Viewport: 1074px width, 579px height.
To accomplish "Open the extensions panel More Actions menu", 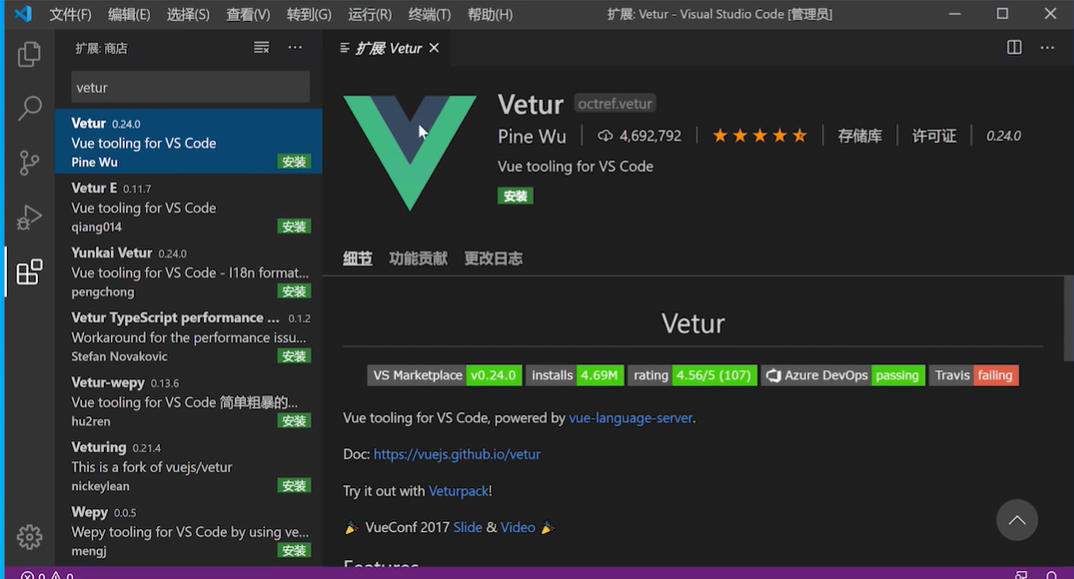I will tap(295, 46).
